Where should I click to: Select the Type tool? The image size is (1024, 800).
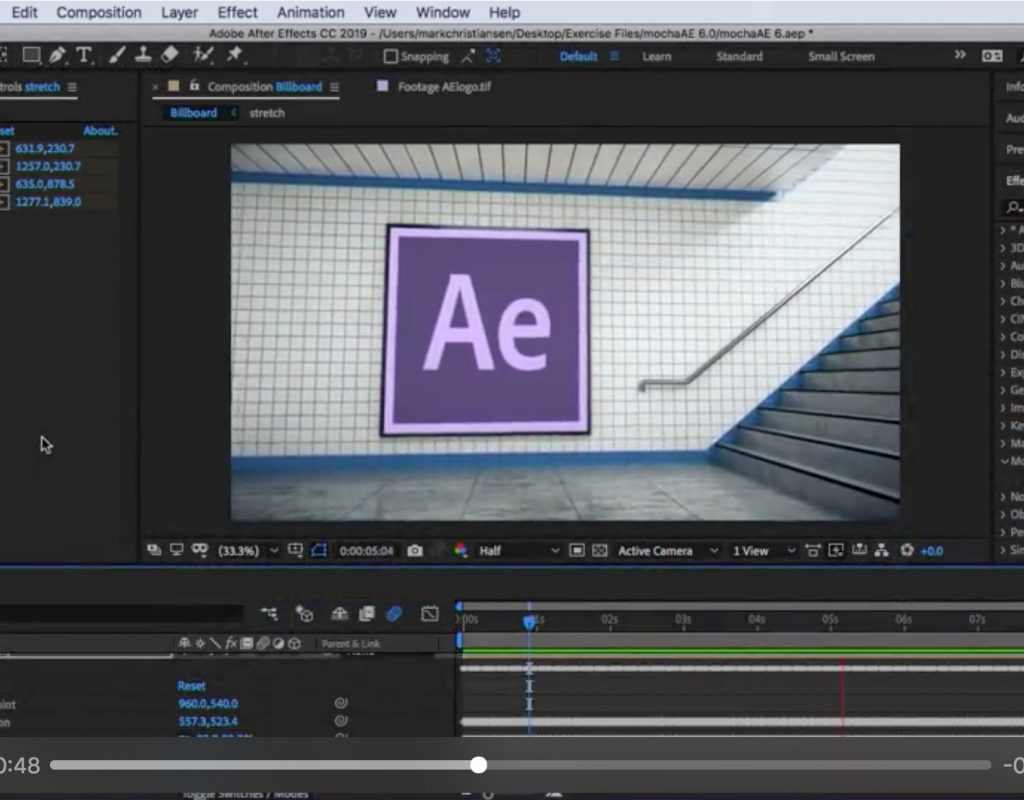click(x=84, y=56)
